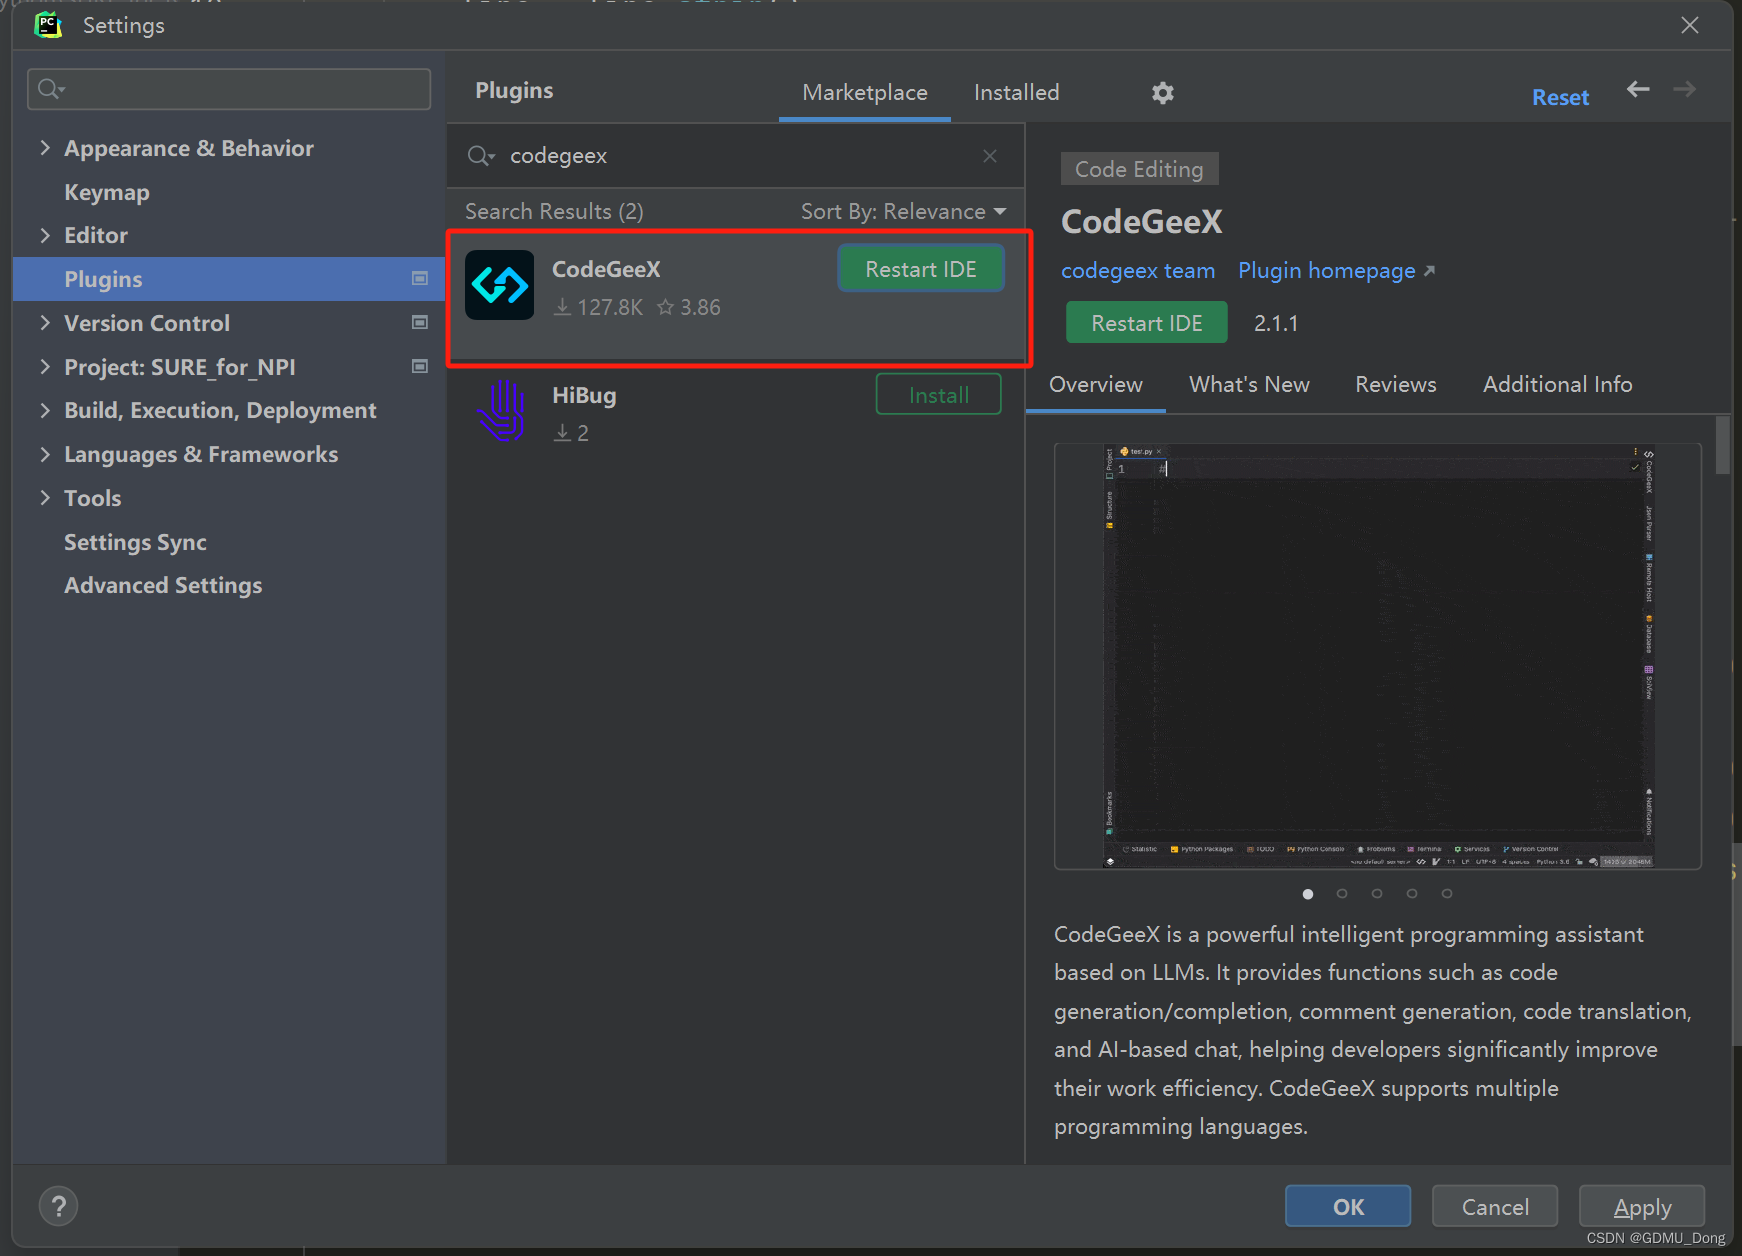Click the CodeGeeX screenshot preview thumbnail
The width and height of the screenshot is (1742, 1256).
click(x=1378, y=656)
